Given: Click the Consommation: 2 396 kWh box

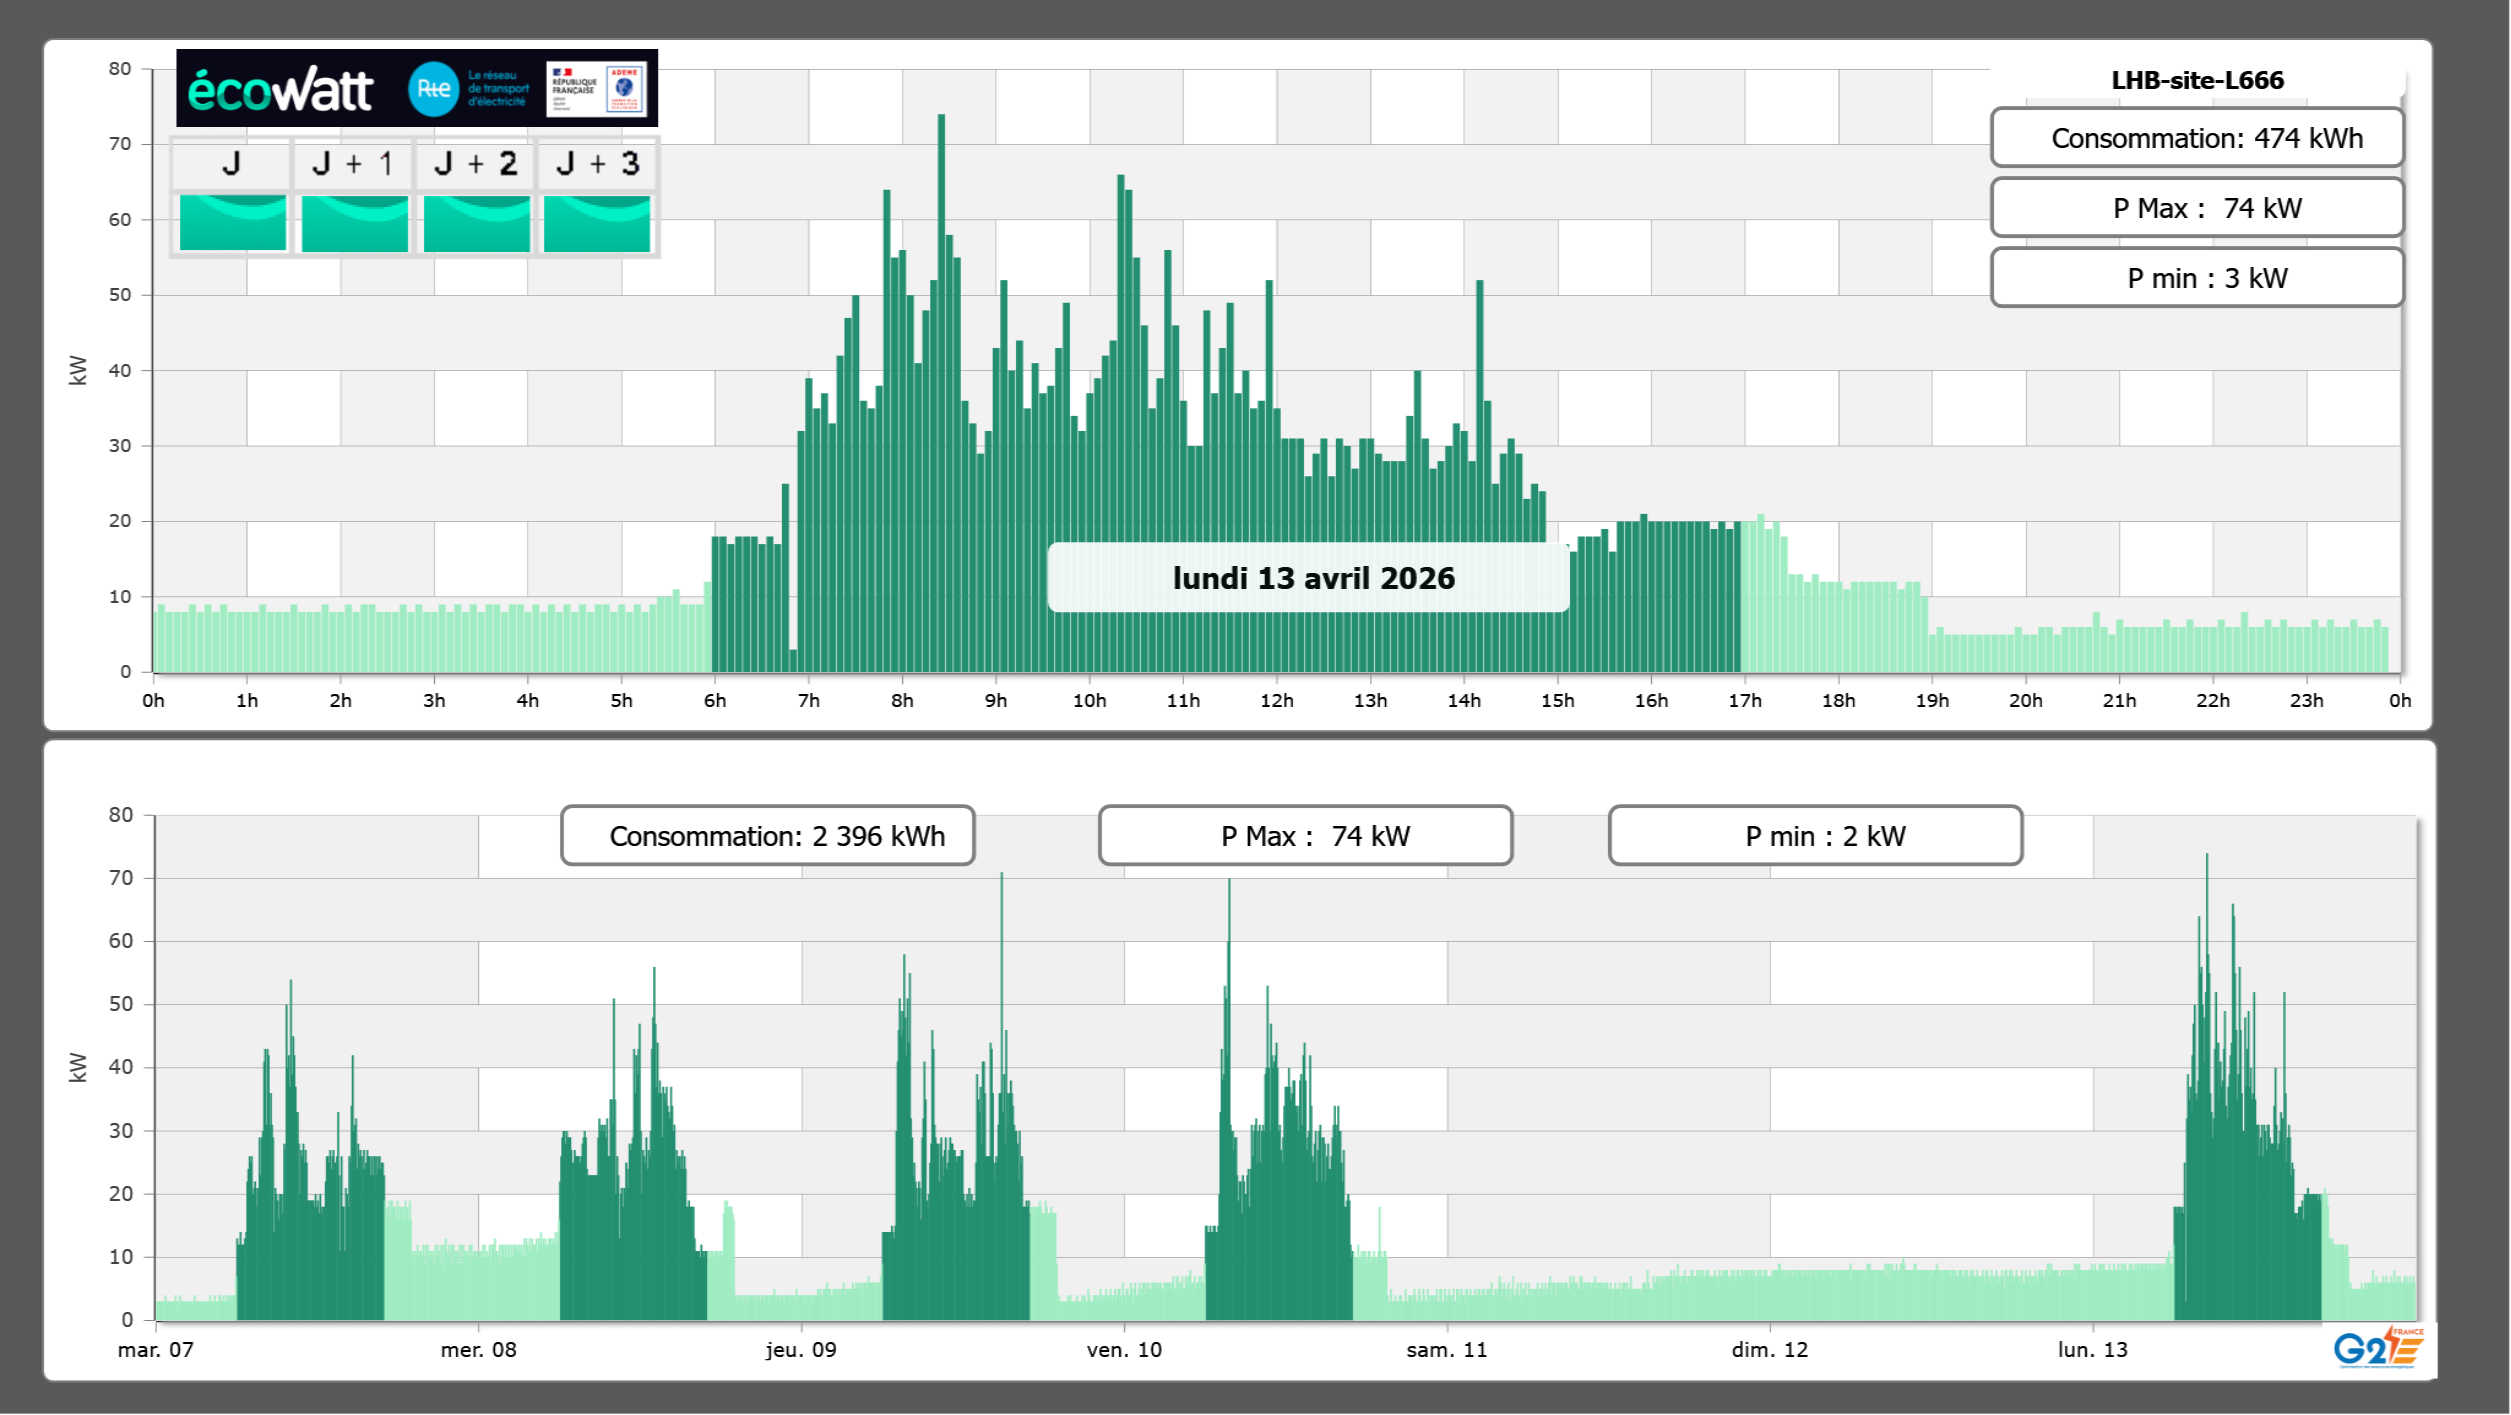Looking at the screenshot, I should pos(767,836).
